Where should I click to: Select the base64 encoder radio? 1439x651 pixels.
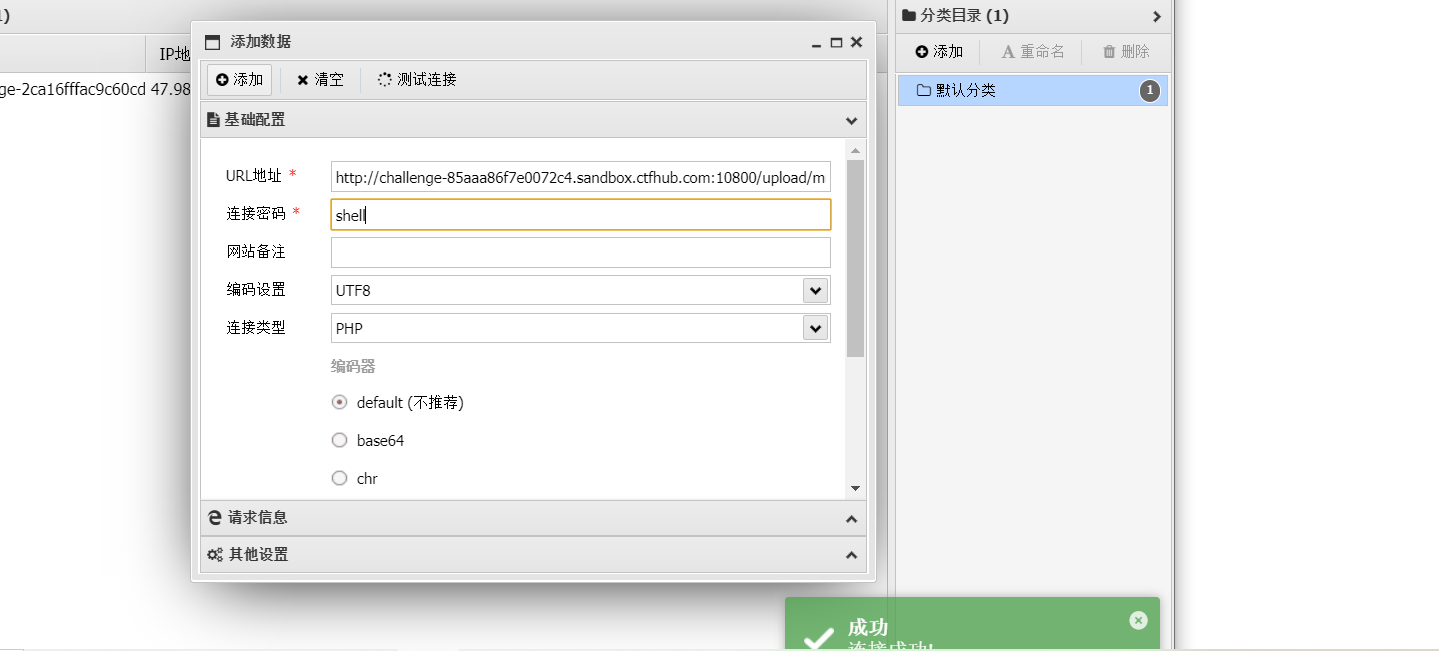pos(340,440)
